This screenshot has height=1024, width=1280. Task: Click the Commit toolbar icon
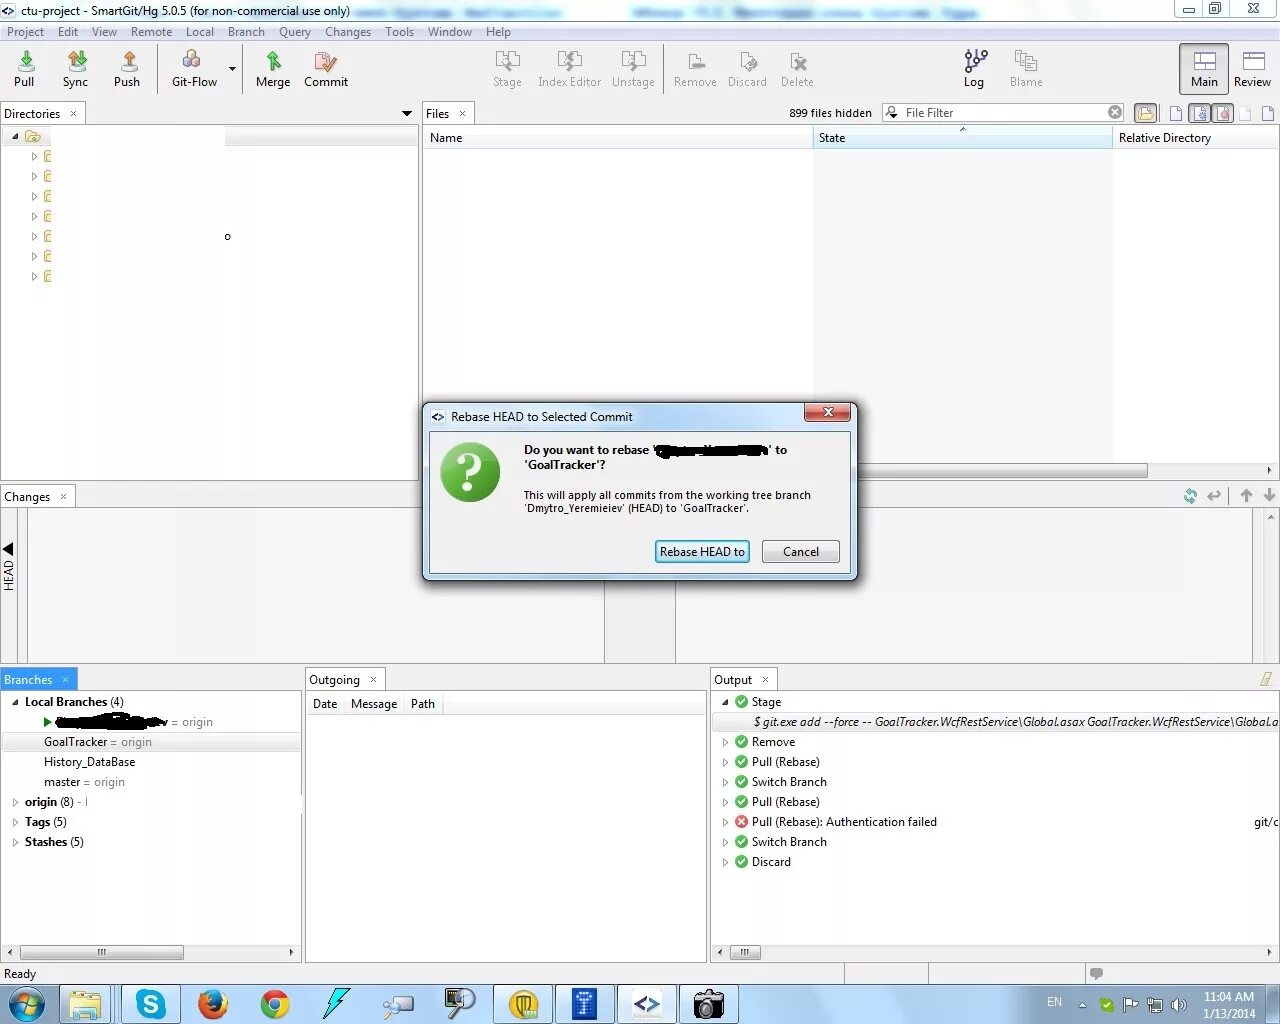326,69
